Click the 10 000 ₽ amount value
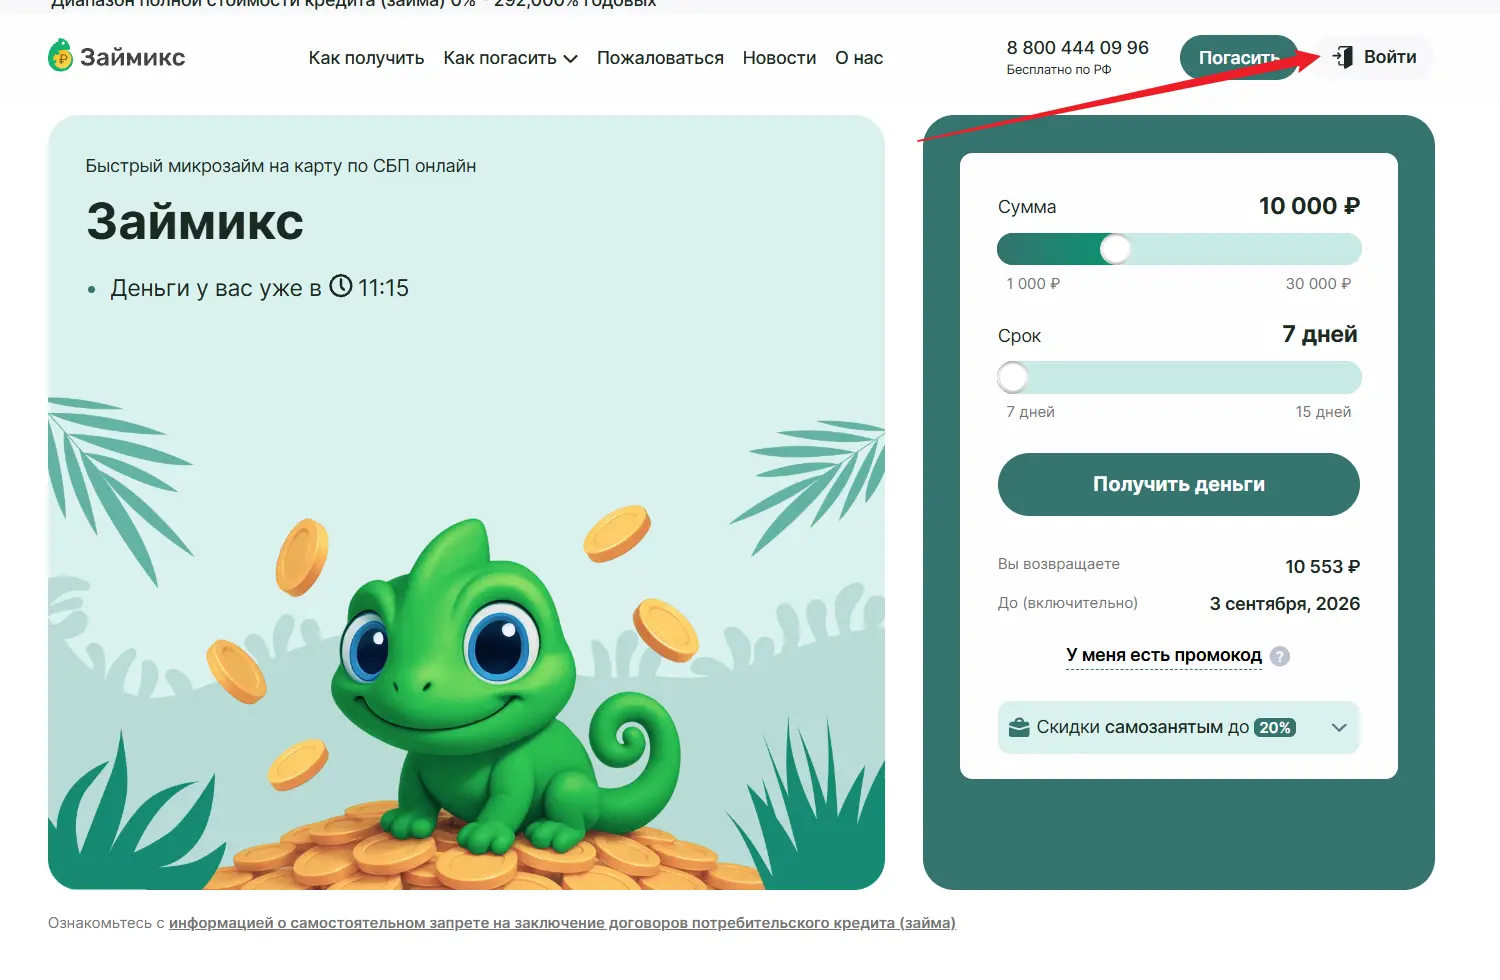Image resolution: width=1500 pixels, height=980 pixels. pos(1309,206)
